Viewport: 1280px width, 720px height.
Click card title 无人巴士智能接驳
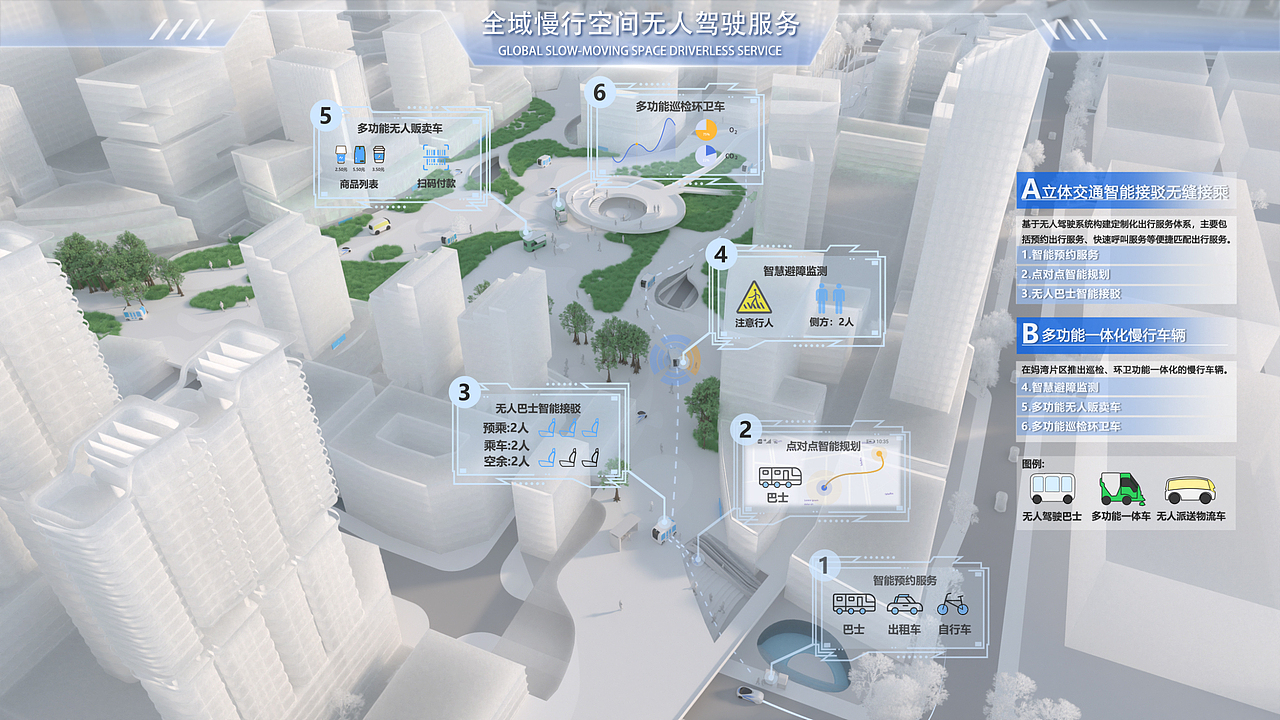point(538,409)
